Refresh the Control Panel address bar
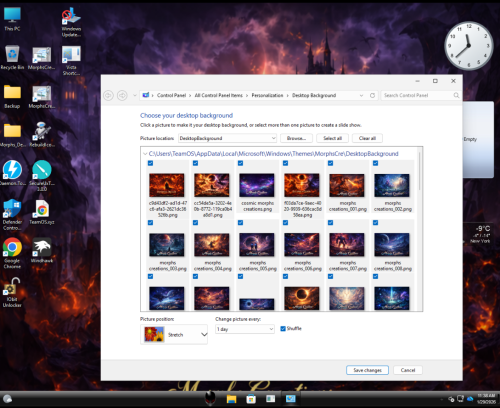The image size is (500, 408). point(372,96)
